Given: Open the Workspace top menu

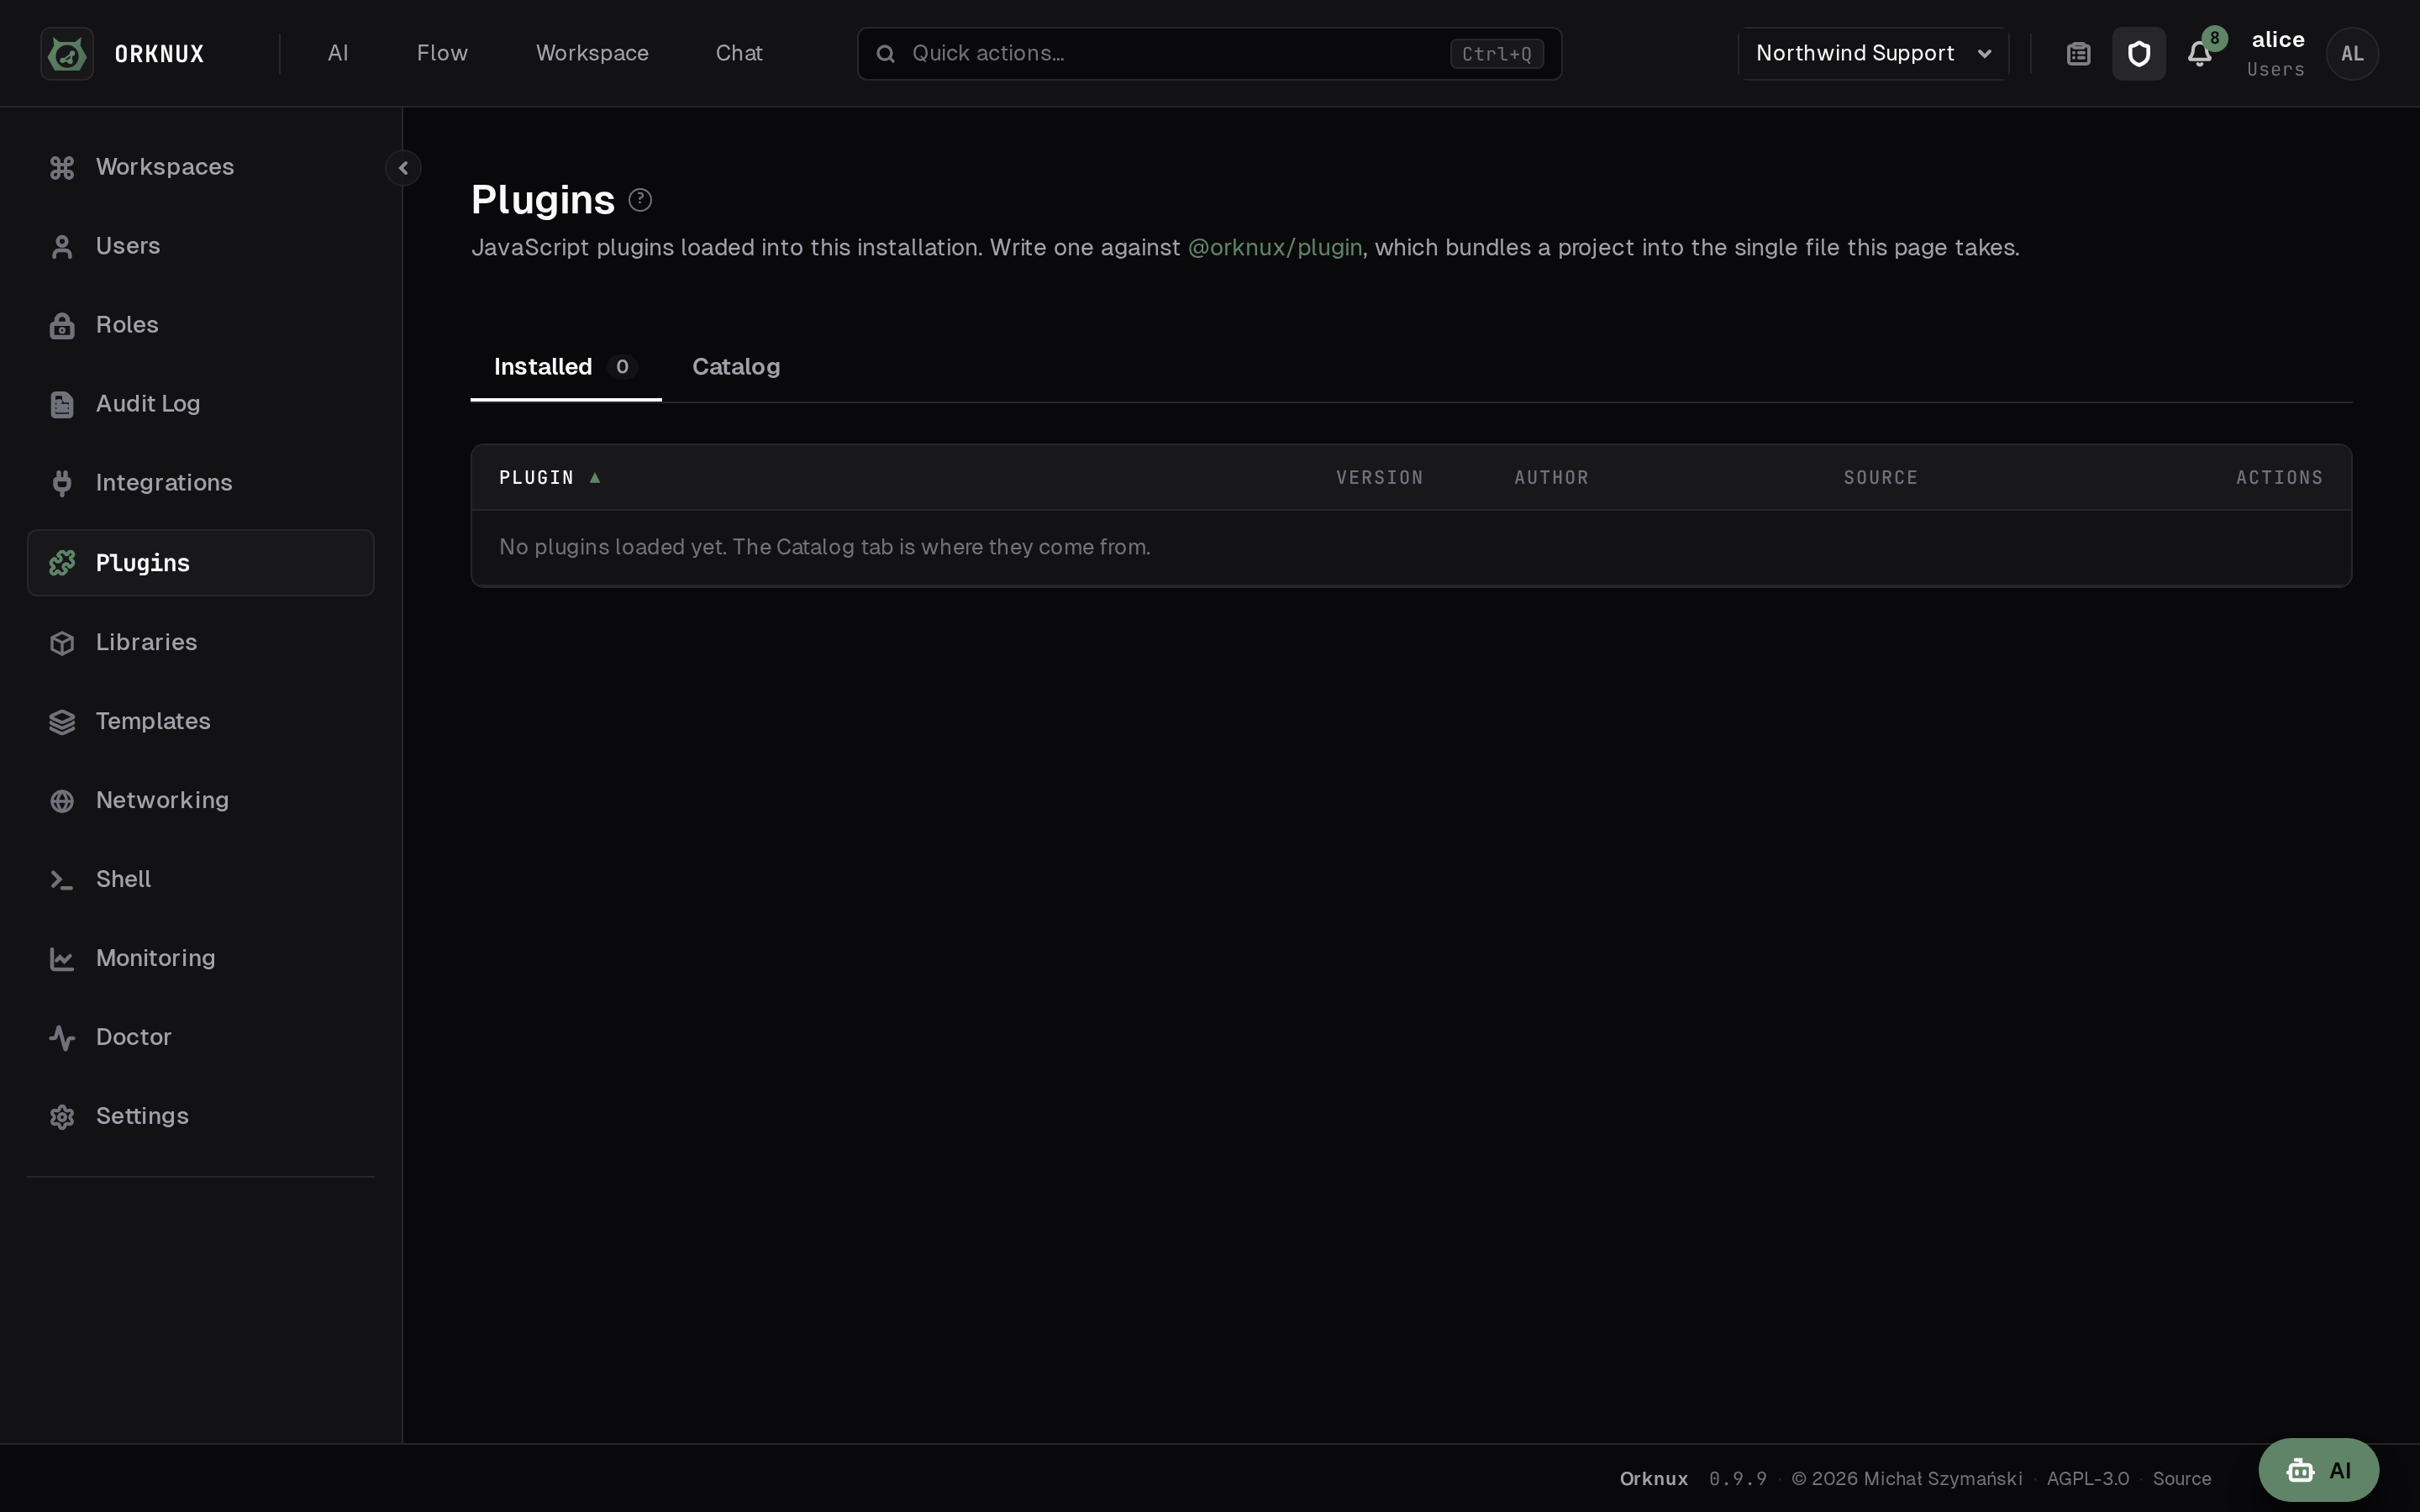Looking at the screenshot, I should pyautogui.click(x=592, y=54).
